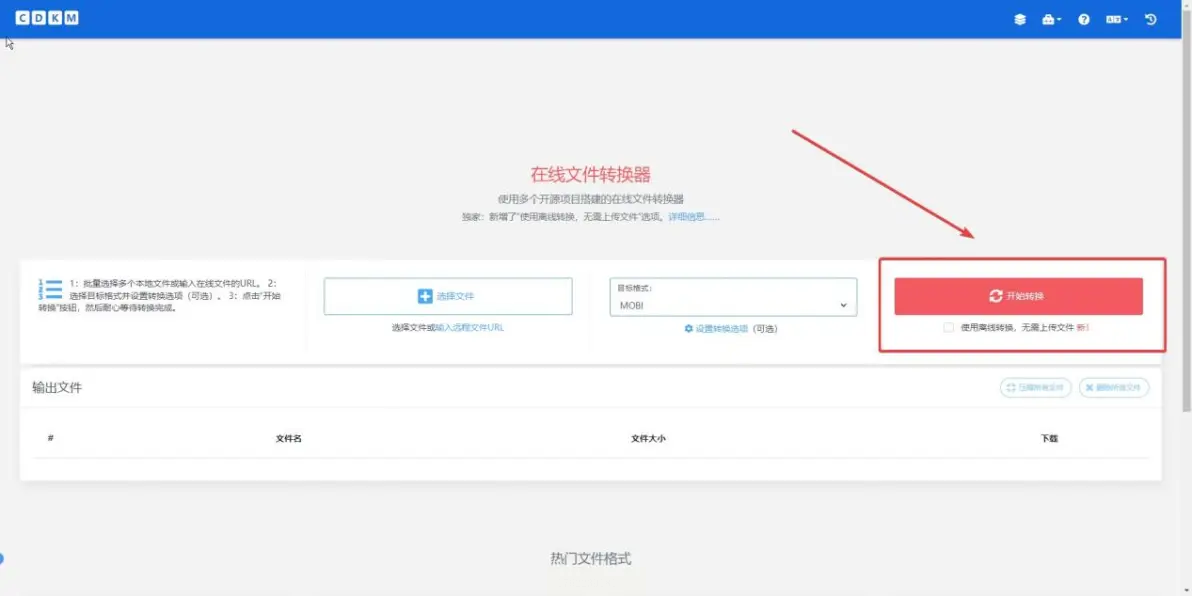The image size is (1192, 596).
Task: Open the language switch dropdown
Action: 1117,20
